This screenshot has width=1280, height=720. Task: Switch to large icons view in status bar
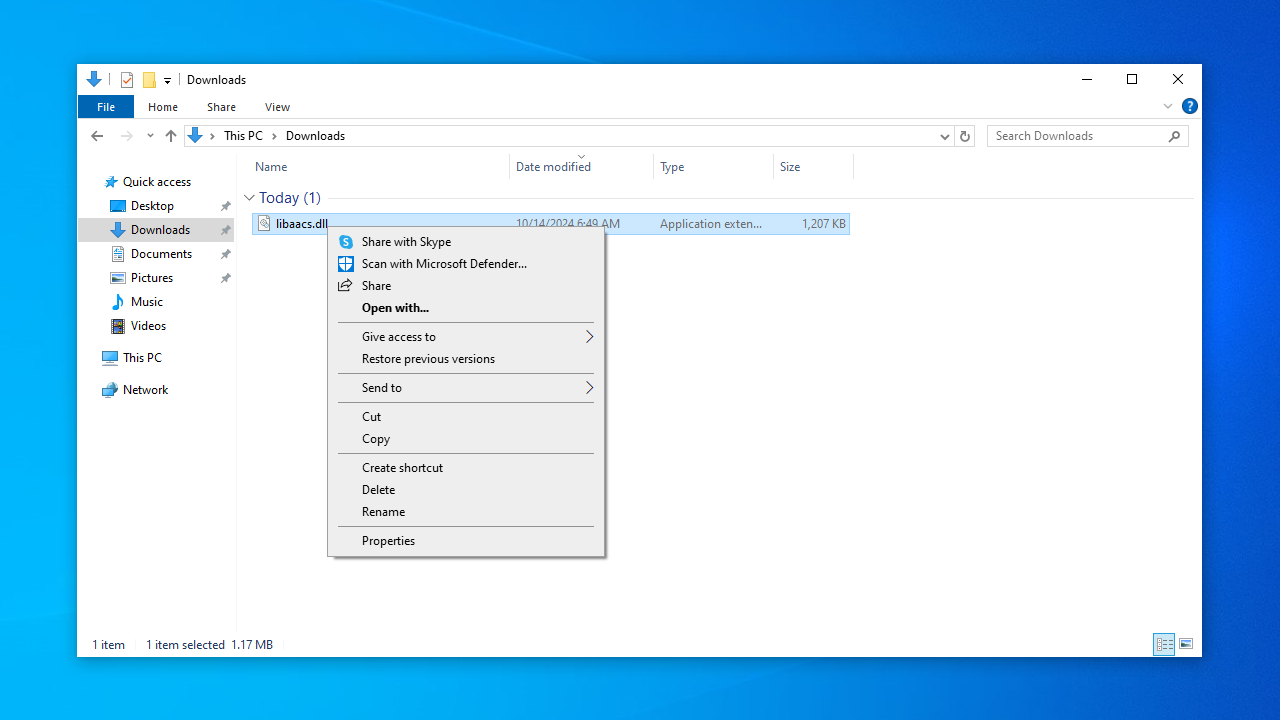click(x=1186, y=644)
